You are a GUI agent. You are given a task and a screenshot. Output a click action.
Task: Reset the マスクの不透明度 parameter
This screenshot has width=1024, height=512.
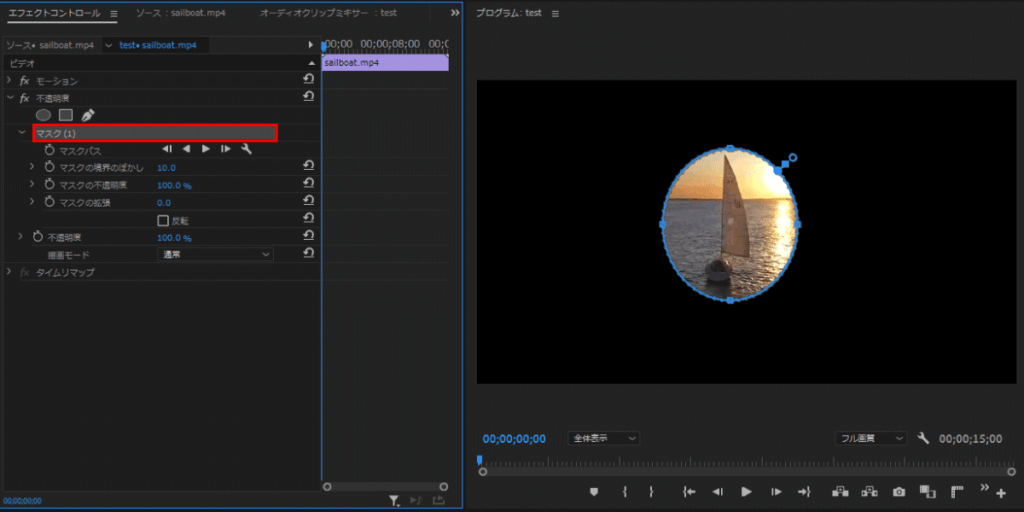309,185
